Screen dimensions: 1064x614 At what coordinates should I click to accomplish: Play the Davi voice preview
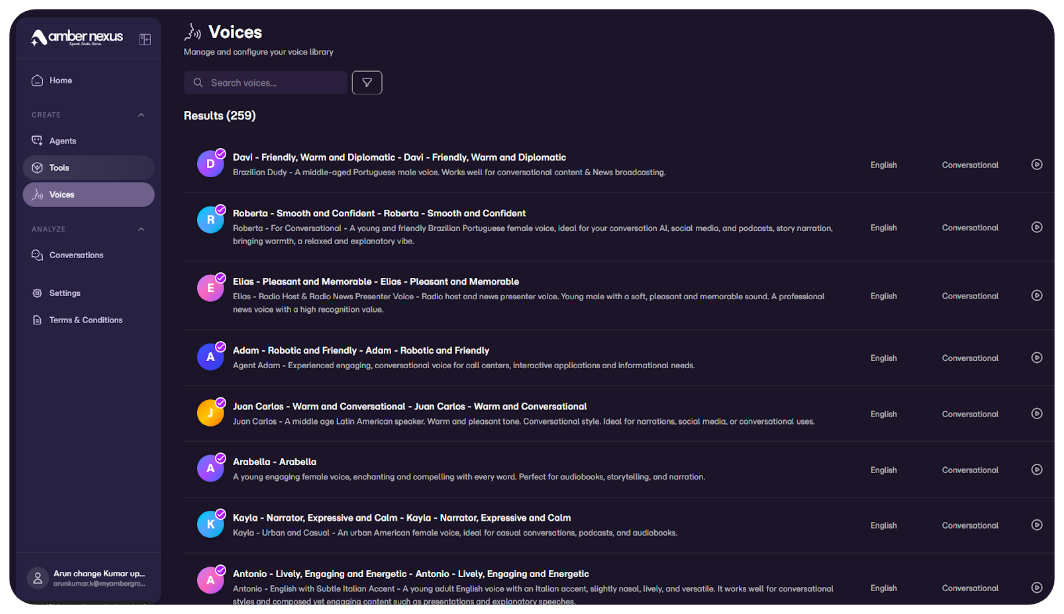(x=1037, y=165)
